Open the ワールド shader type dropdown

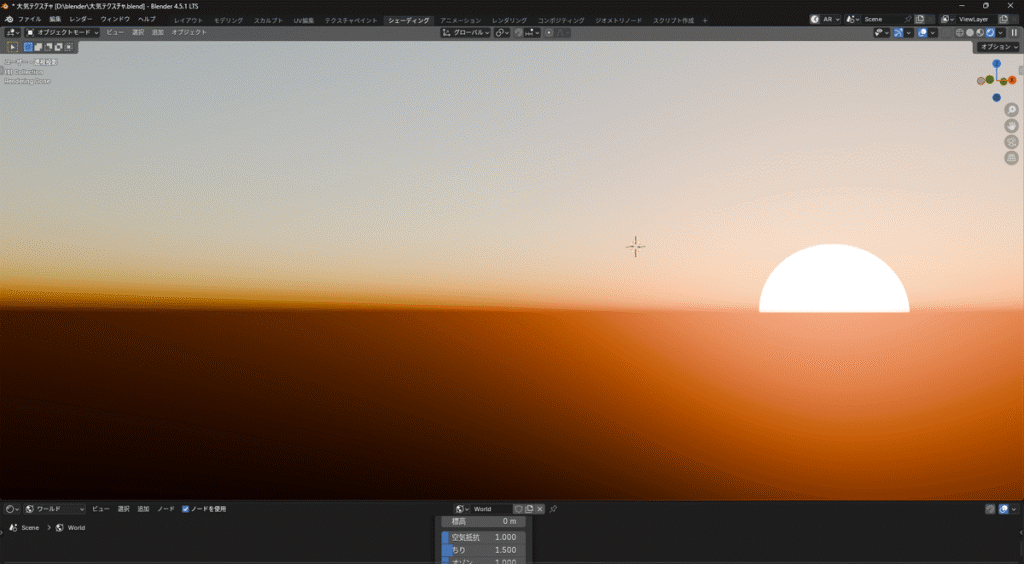(x=56, y=509)
